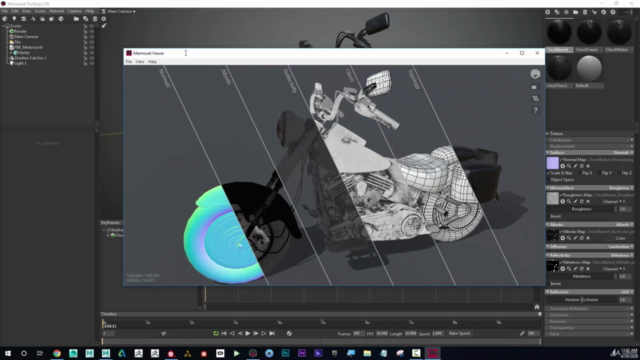Viewport: 640px width, 360px height.
Task: Click magnifier icon under Albedo Map
Action: [x=569, y=238]
